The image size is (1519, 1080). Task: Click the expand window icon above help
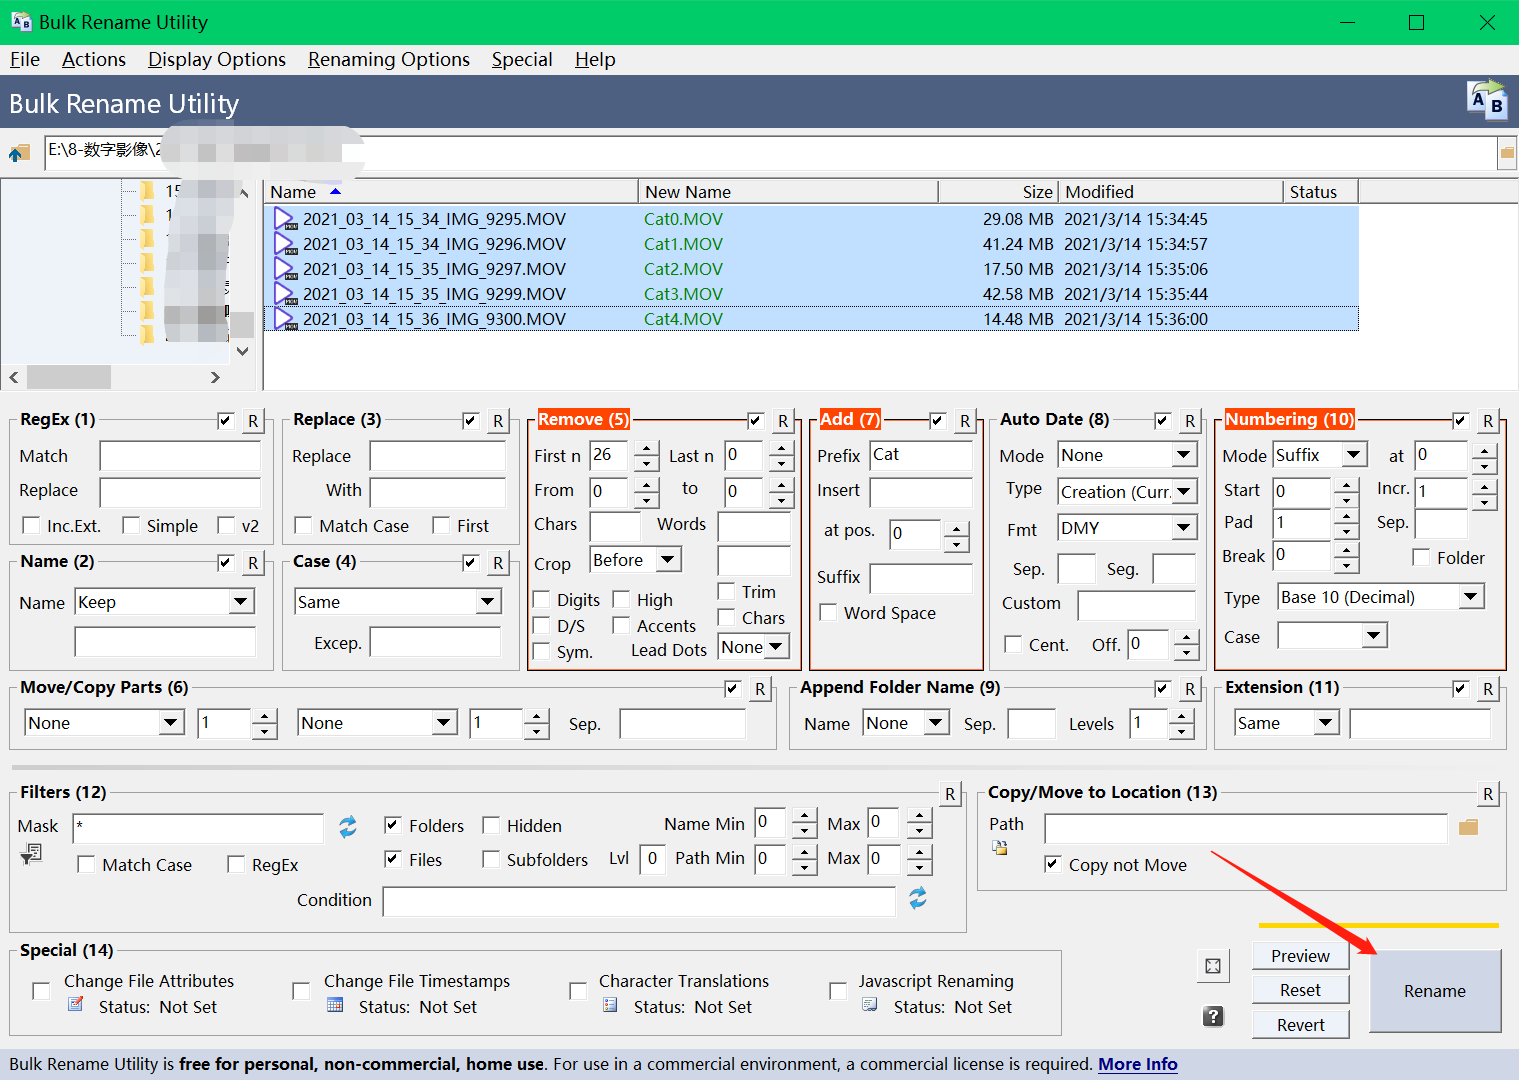pos(1213,966)
